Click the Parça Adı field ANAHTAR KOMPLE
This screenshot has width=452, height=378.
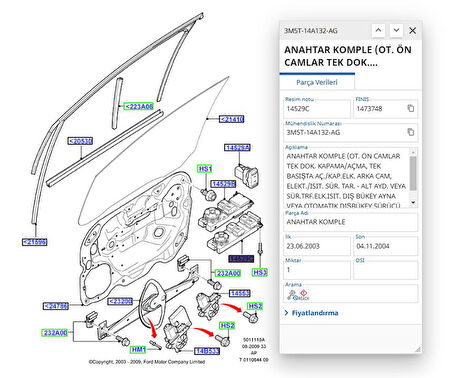pos(351,222)
